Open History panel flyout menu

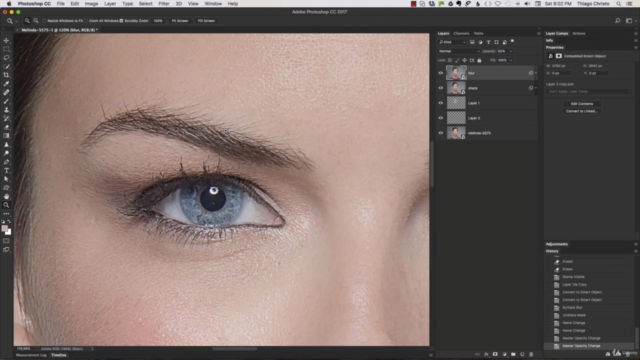(x=636, y=251)
